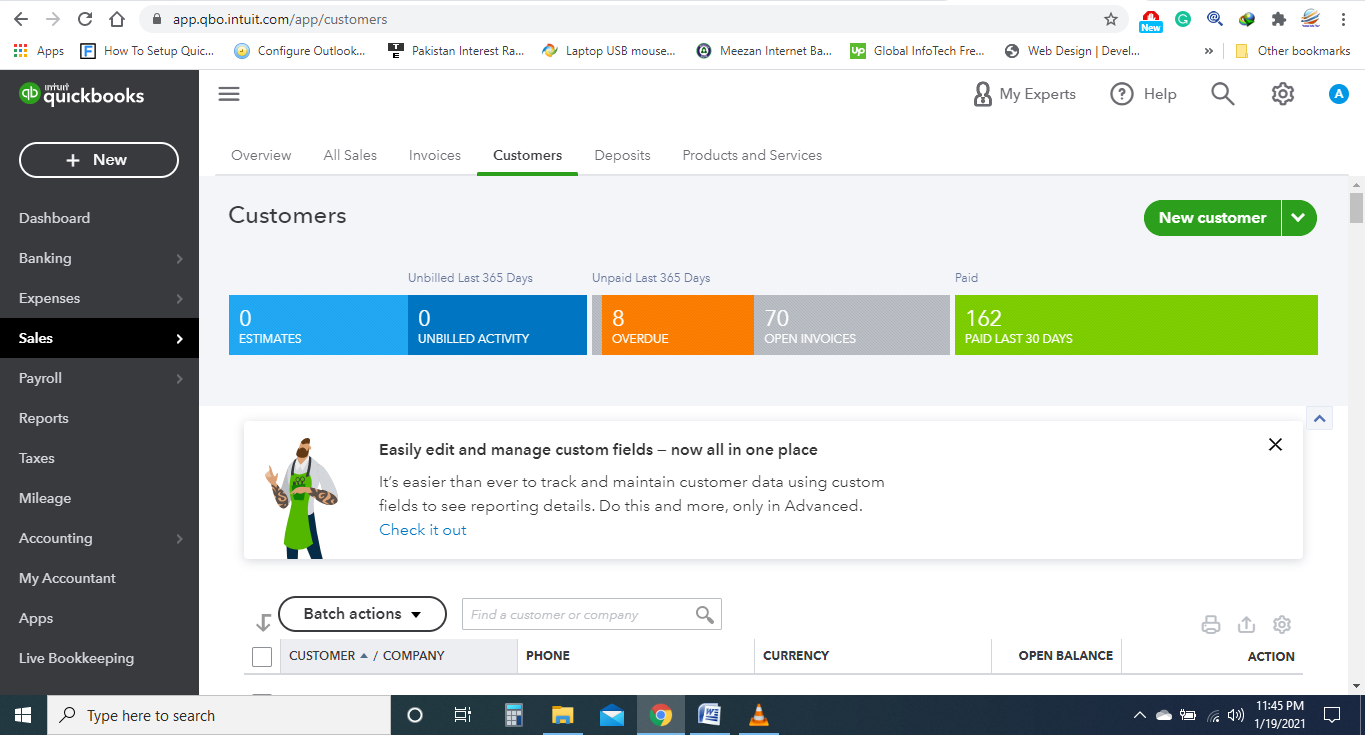Click the New customer button
This screenshot has width=1365, height=735.
point(1212,218)
